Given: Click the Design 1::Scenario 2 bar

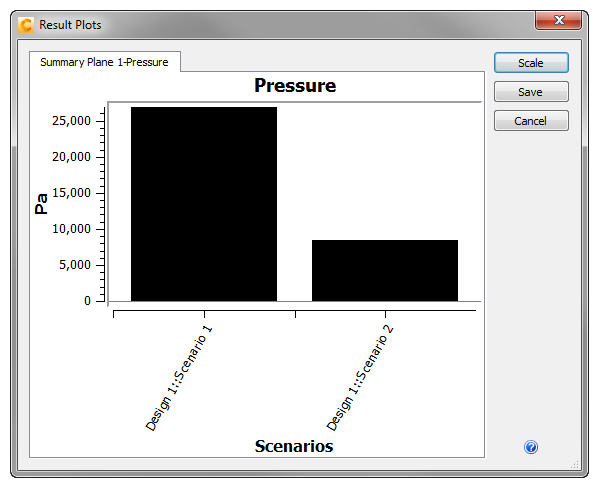Looking at the screenshot, I should 385,271.
